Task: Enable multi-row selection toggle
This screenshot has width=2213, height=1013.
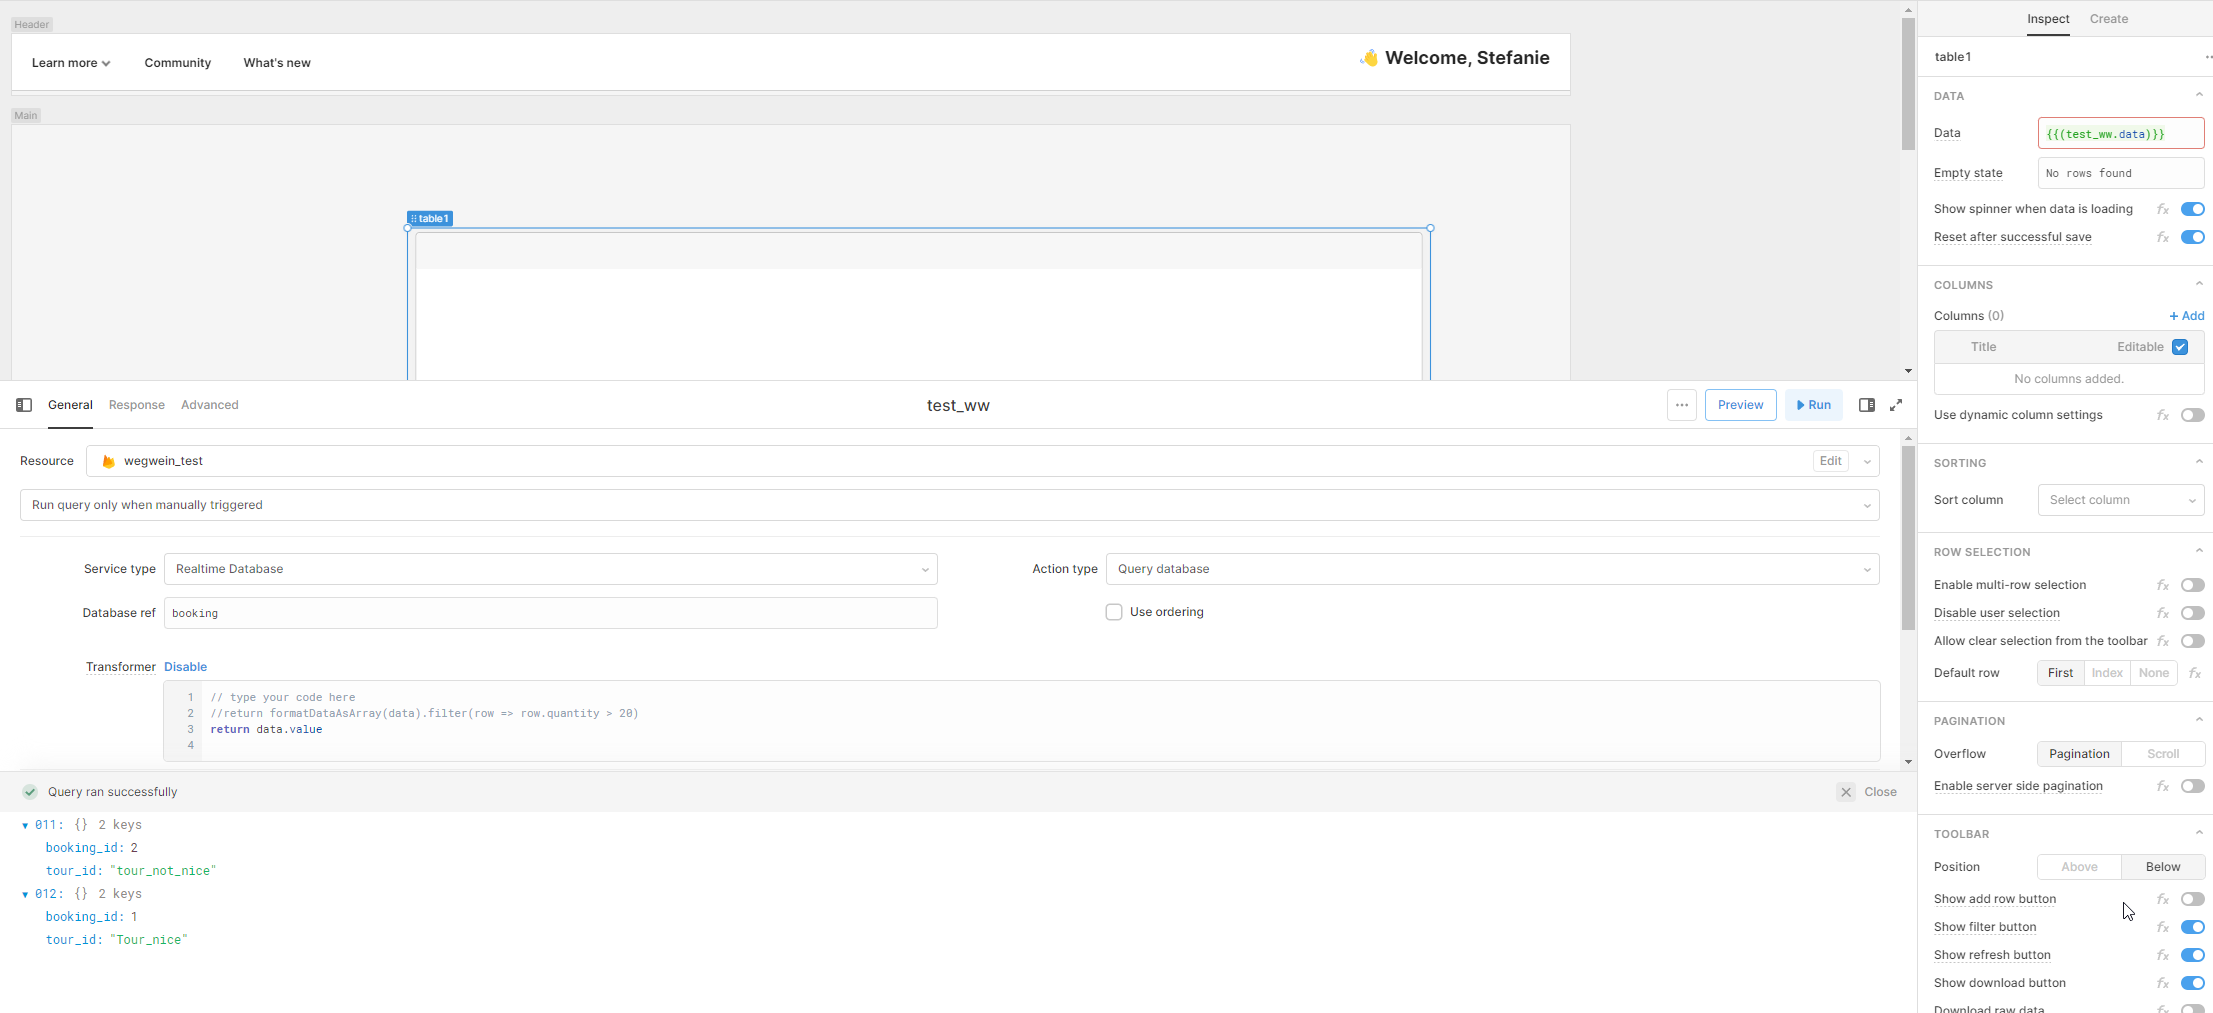Action: 2192,585
